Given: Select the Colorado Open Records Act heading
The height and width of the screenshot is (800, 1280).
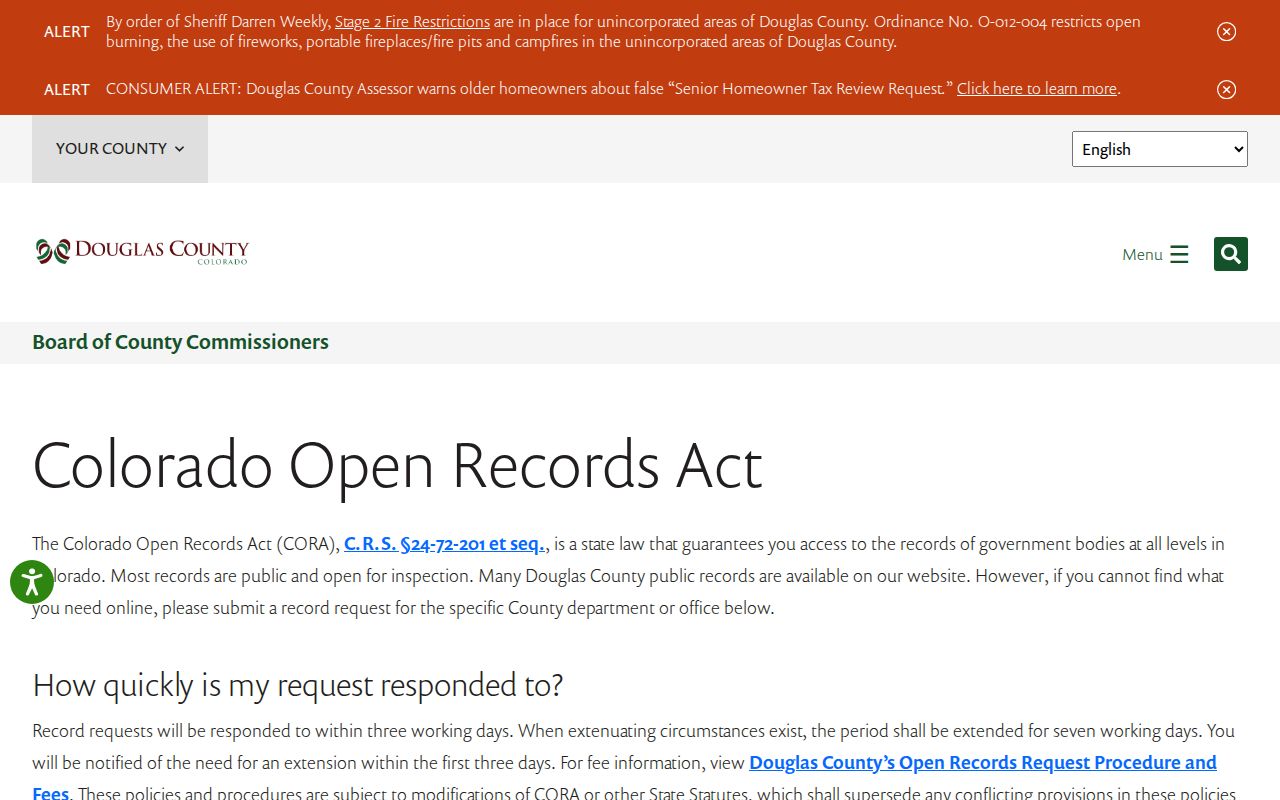Looking at the screenshot, I should [398, 465].
